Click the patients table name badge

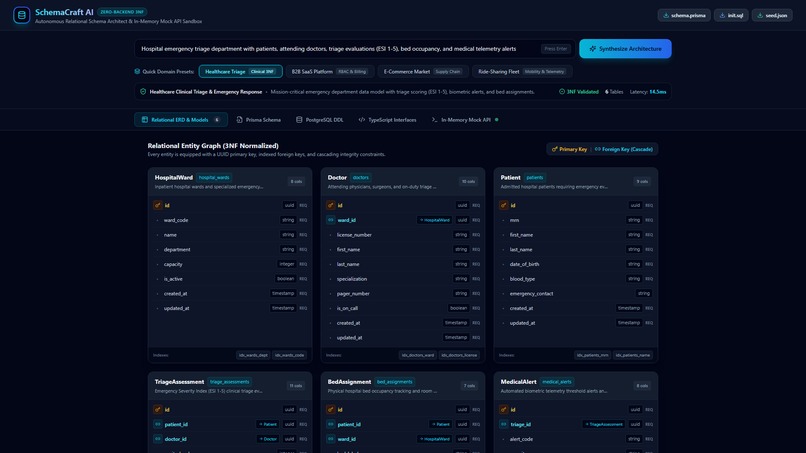point(535,177)
